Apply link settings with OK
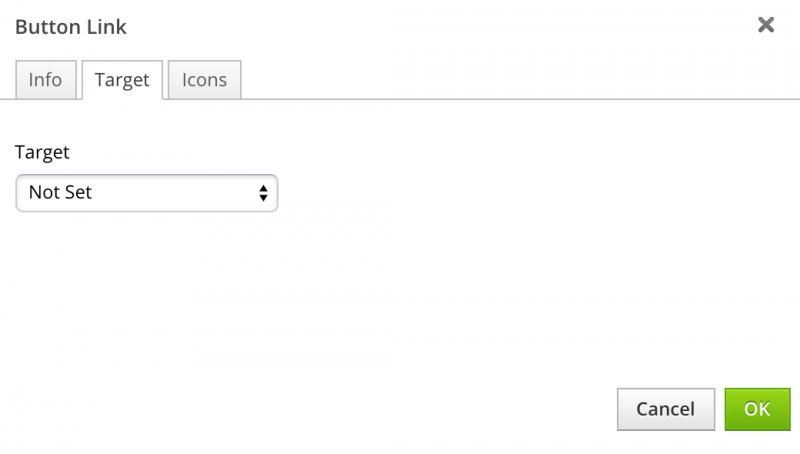This screenshot has height=454, width=800. [x=757, y=409]
